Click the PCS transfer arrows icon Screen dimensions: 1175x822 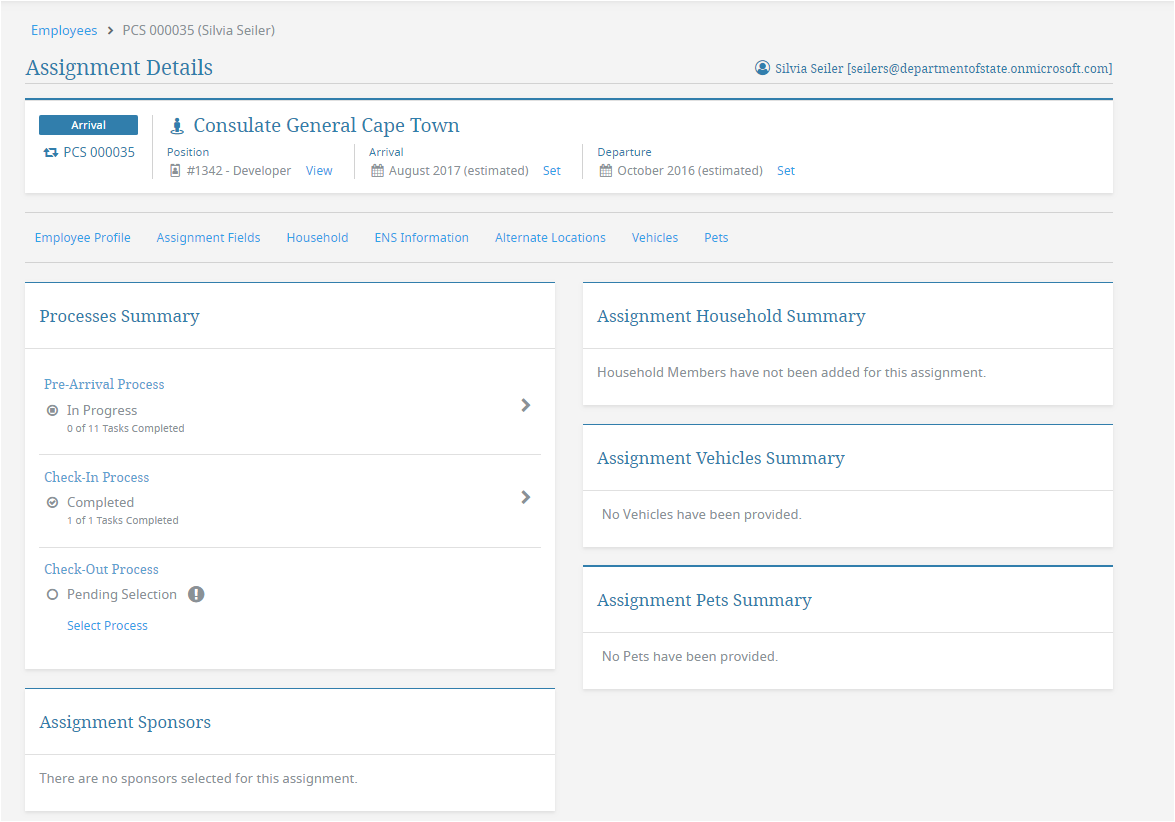(51, 152)
